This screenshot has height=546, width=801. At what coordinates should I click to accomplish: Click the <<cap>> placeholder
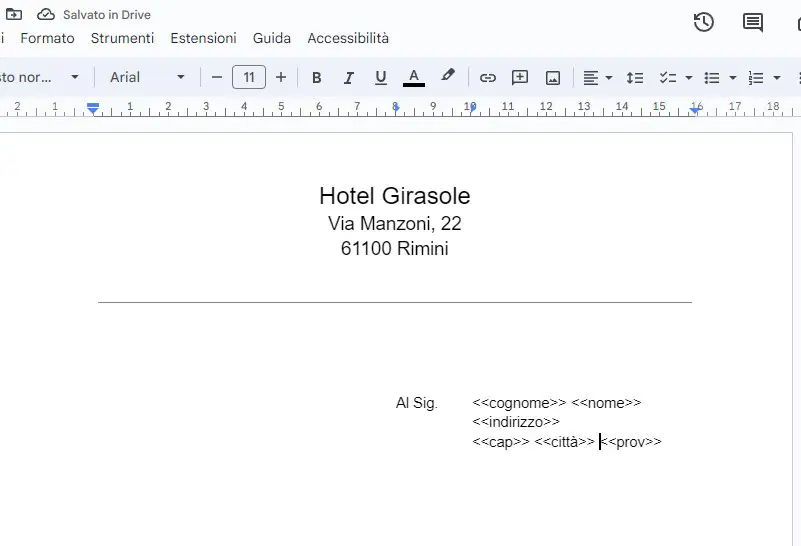pos(501,442)
